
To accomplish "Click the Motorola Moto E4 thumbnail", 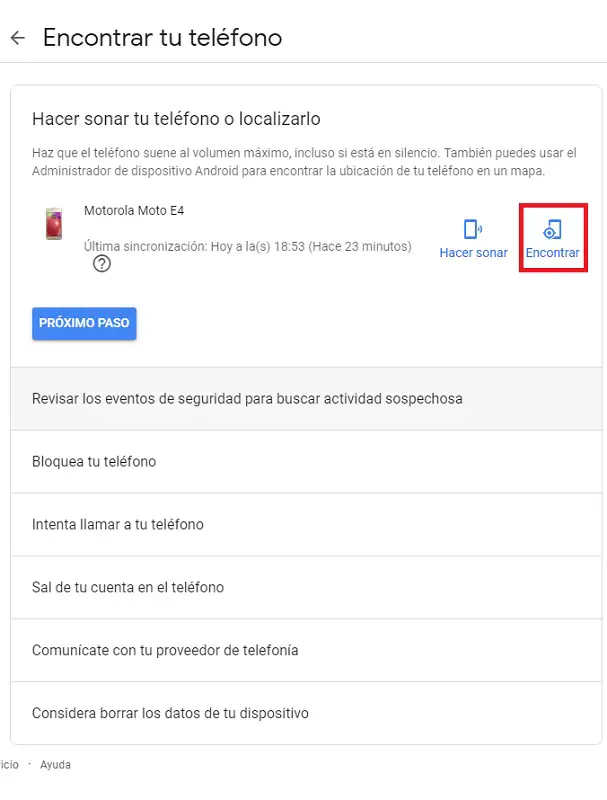I will point(54,223).
